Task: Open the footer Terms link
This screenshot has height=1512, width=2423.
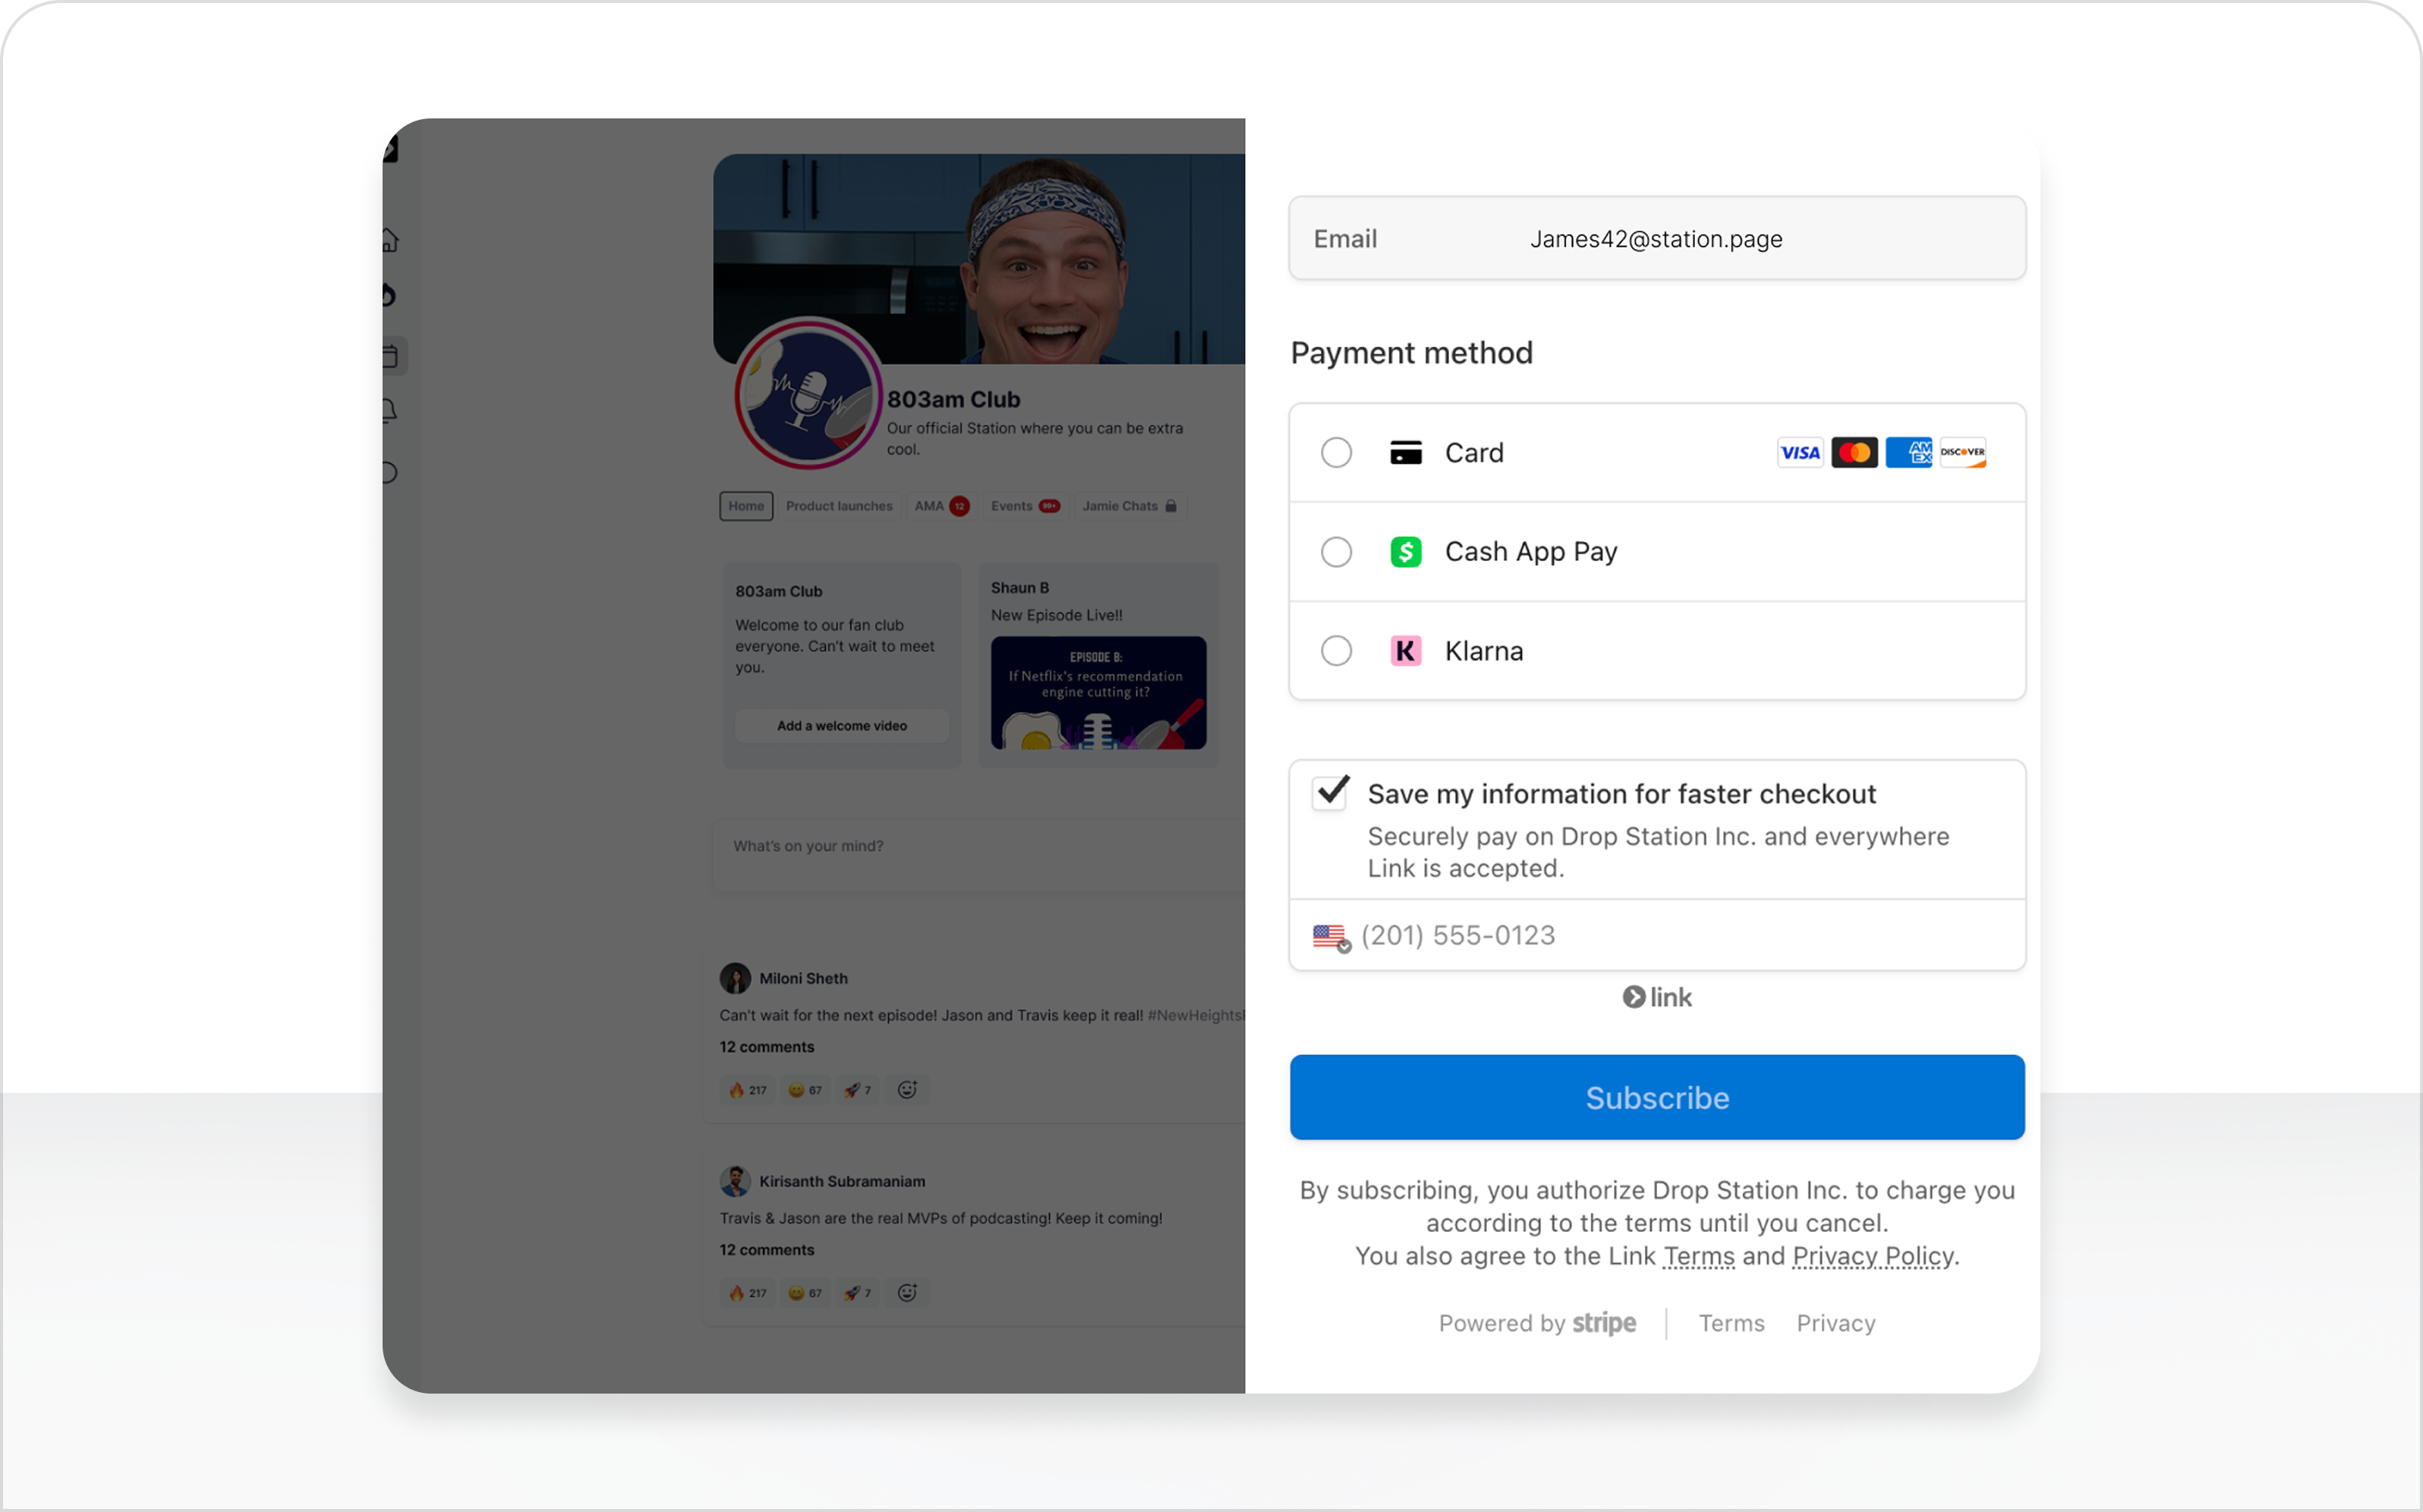Action: coord(1731,1323)
